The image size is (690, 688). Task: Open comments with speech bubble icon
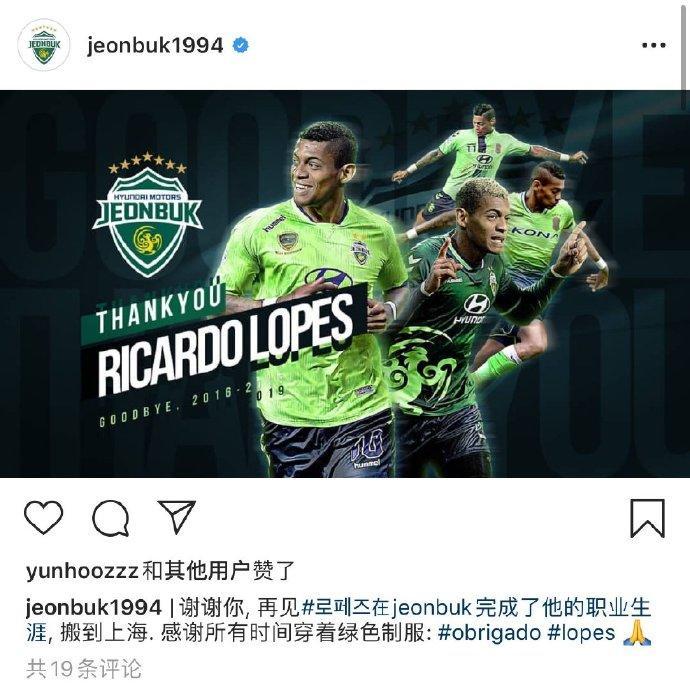coord(110,518)
